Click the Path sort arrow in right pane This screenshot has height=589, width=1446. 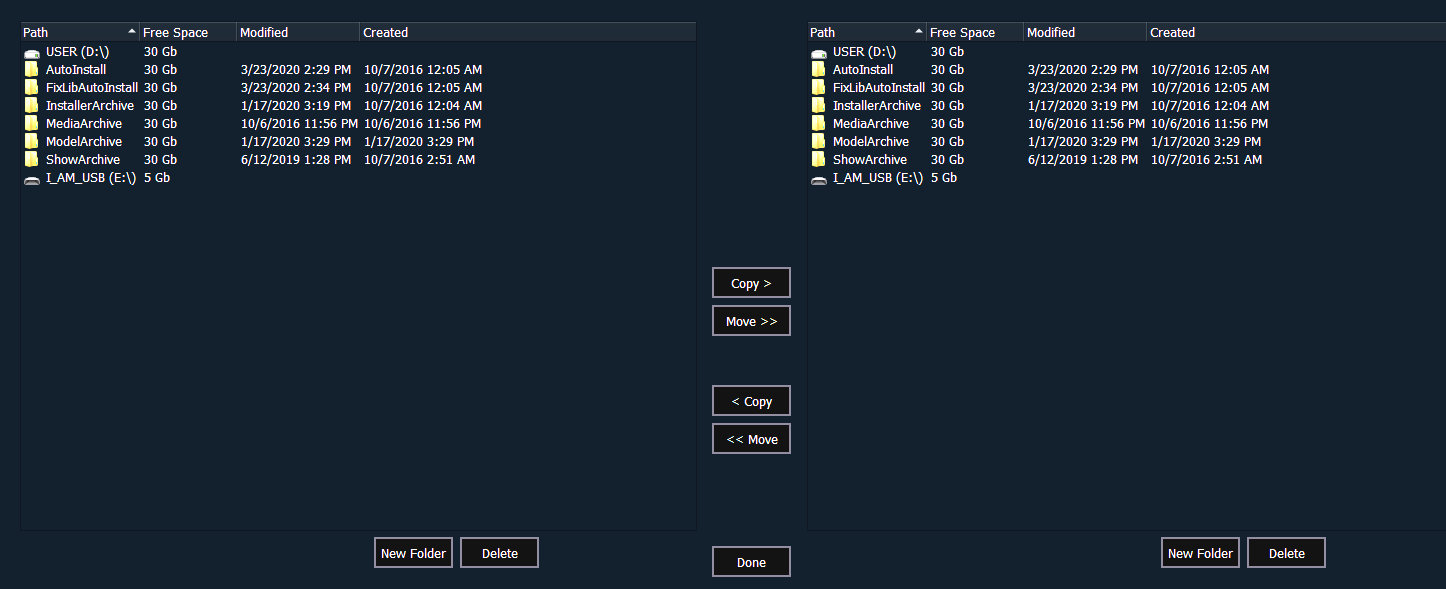(x=918, y=31)
